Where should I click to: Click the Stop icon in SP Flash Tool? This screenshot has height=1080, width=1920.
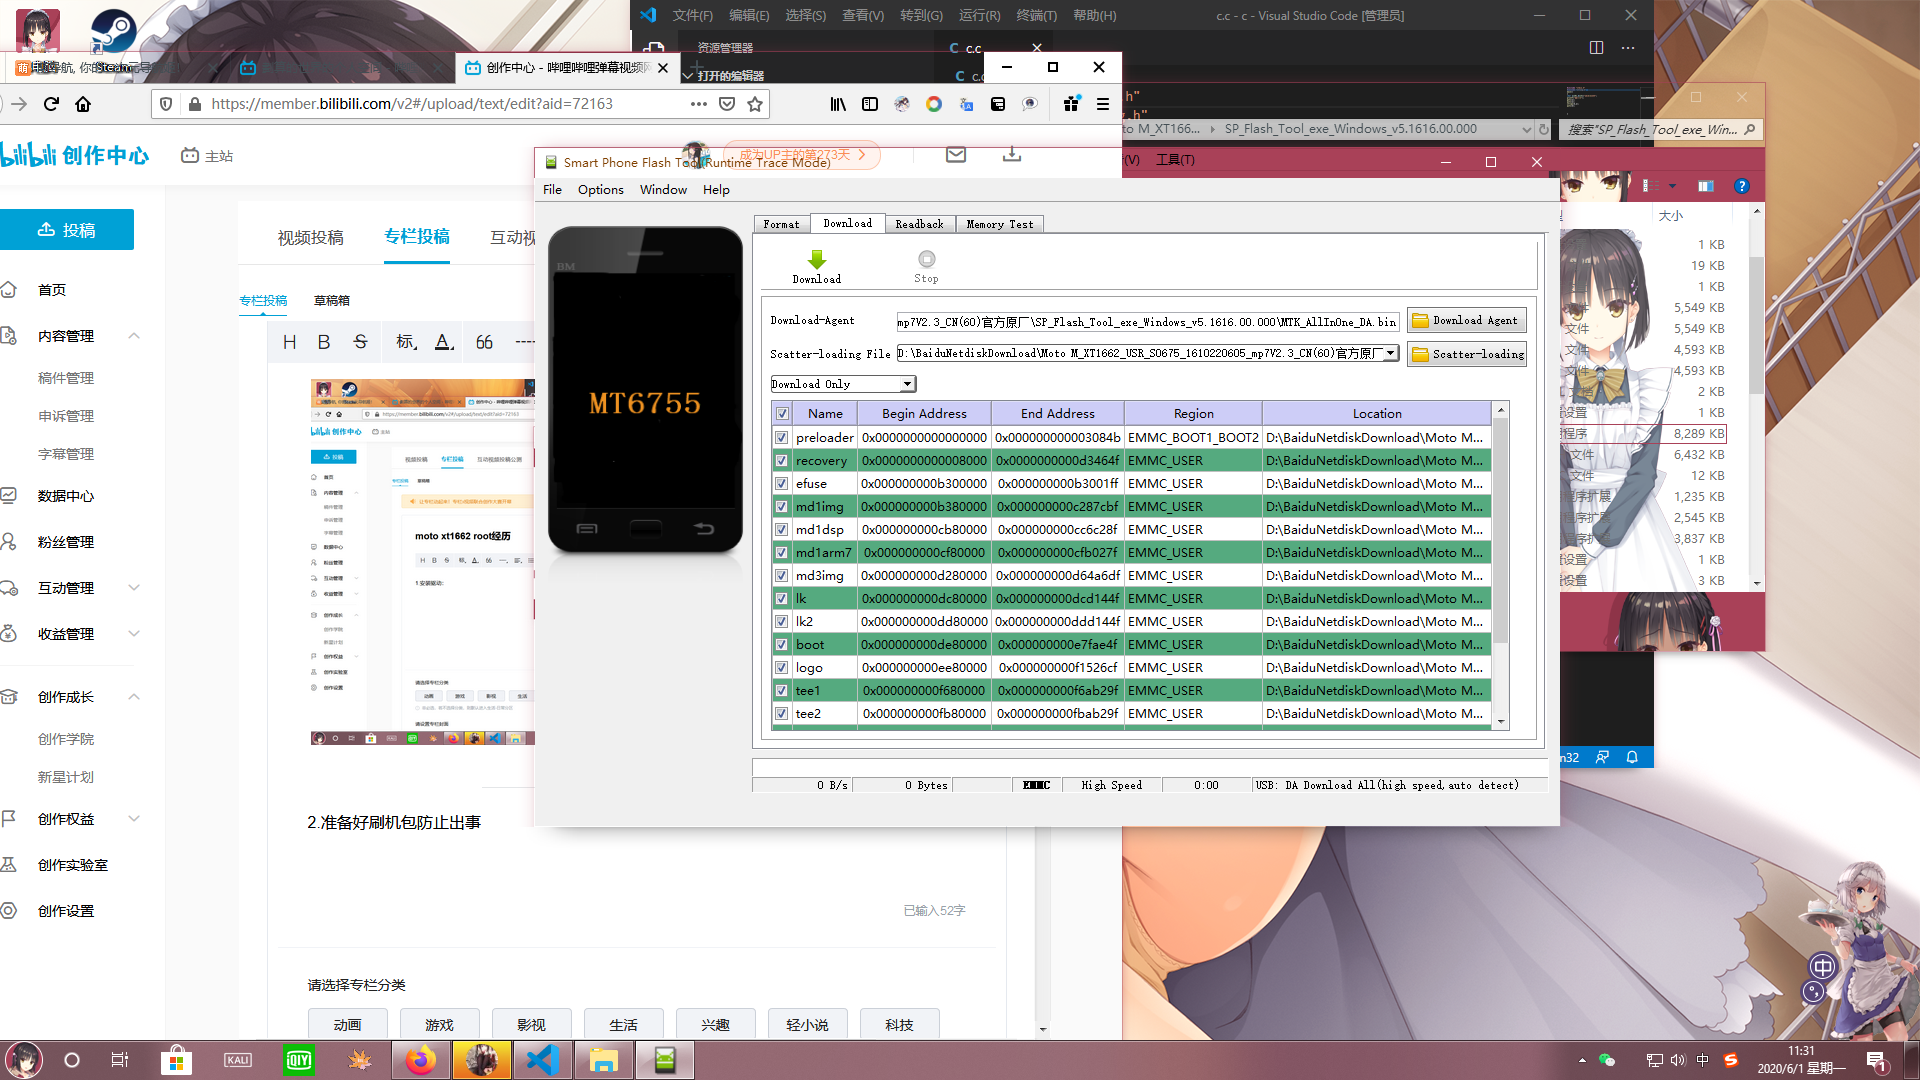coord(926,260)
